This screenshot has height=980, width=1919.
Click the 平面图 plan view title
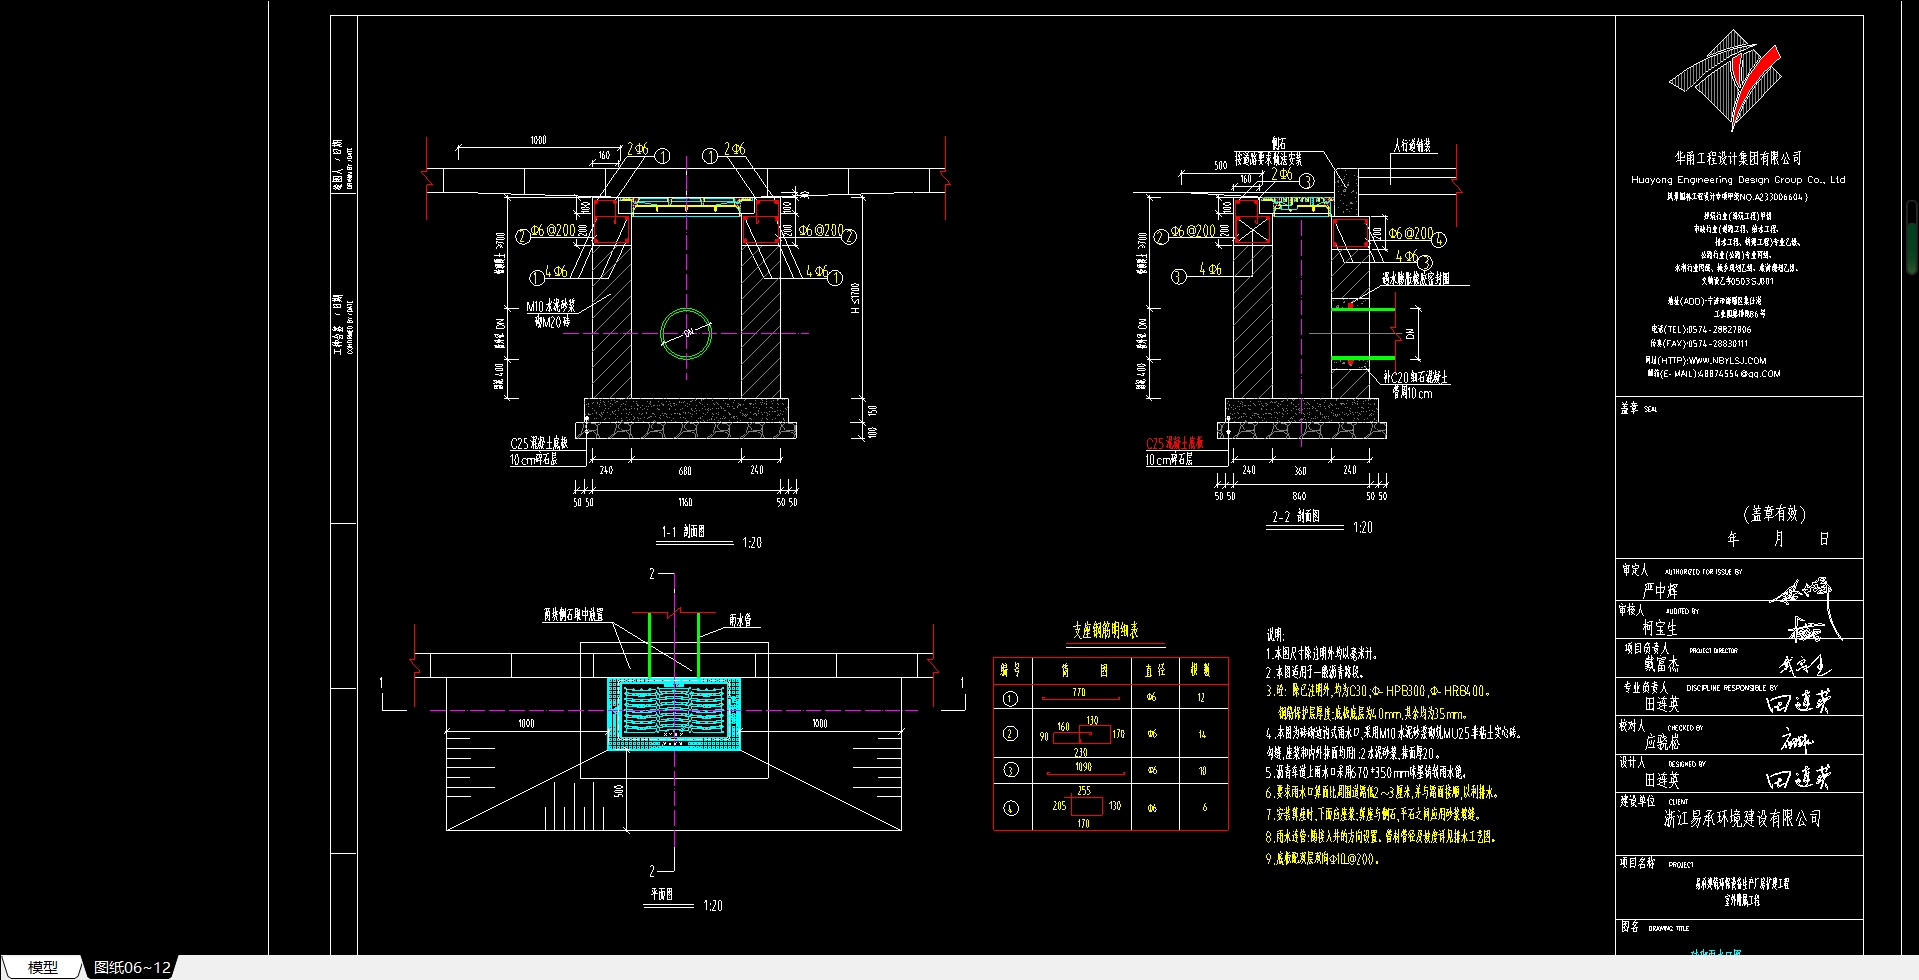pyautogui.click(x=662, y=894)
